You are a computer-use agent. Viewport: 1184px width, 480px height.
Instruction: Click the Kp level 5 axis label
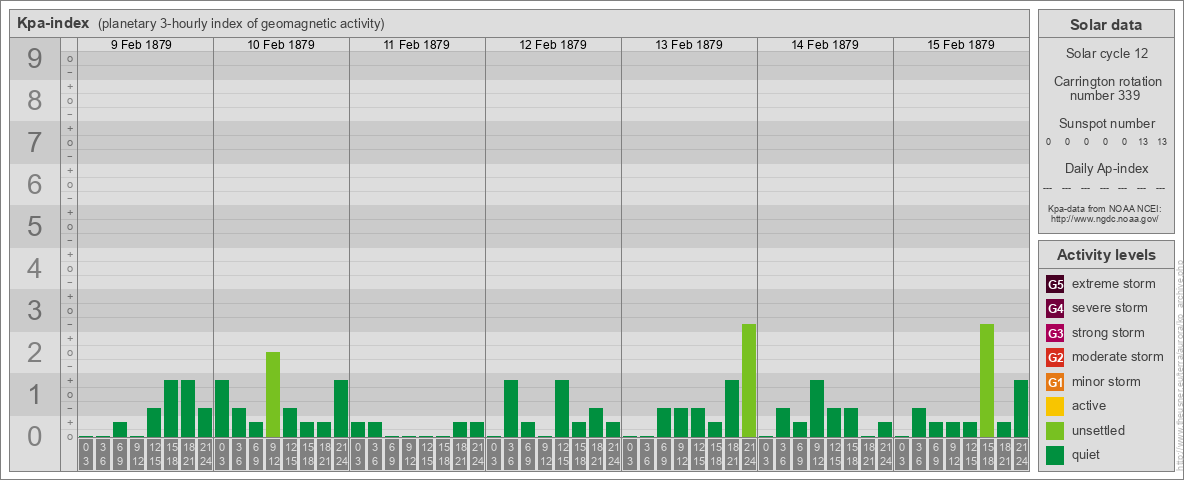[x=35, y=226]
